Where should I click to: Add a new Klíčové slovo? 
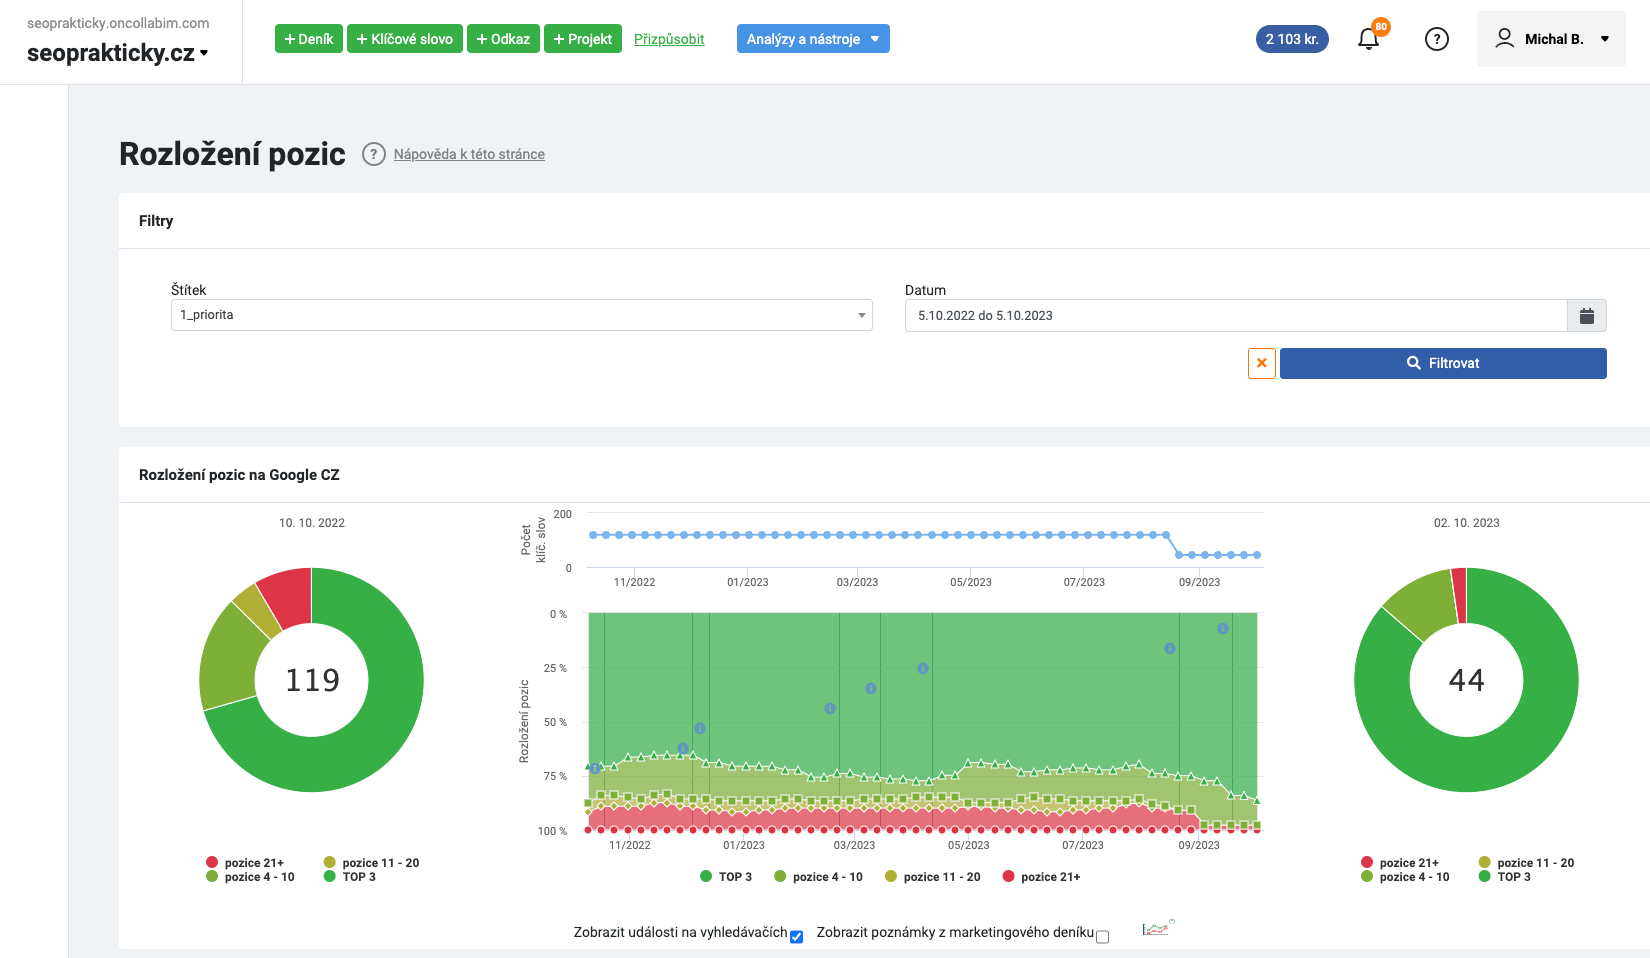(x=405, y=39)
